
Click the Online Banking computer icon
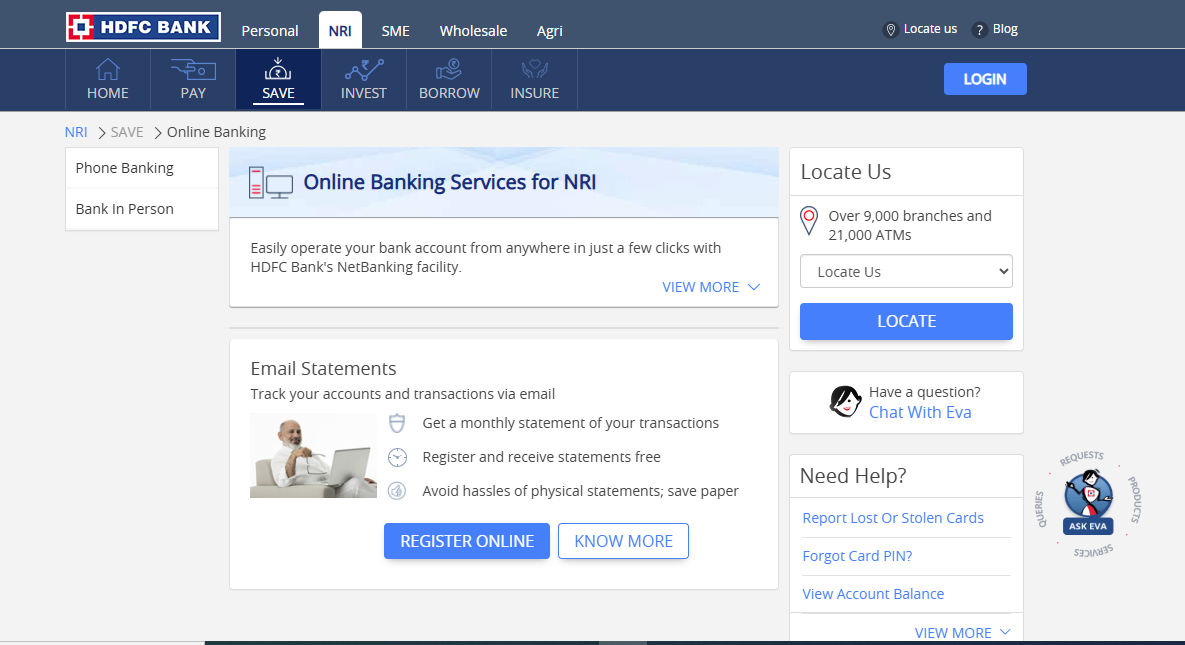[271, 182]
